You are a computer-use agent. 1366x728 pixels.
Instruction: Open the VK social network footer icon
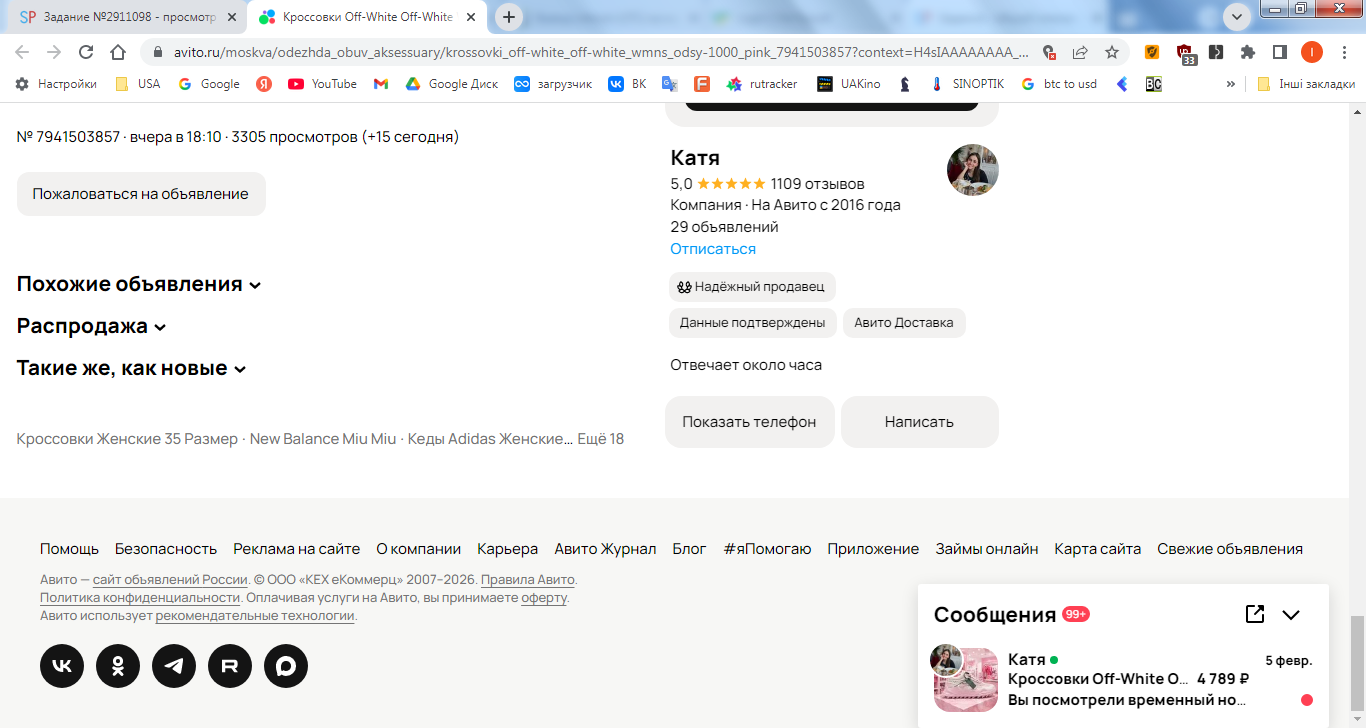tap(62, 666)
